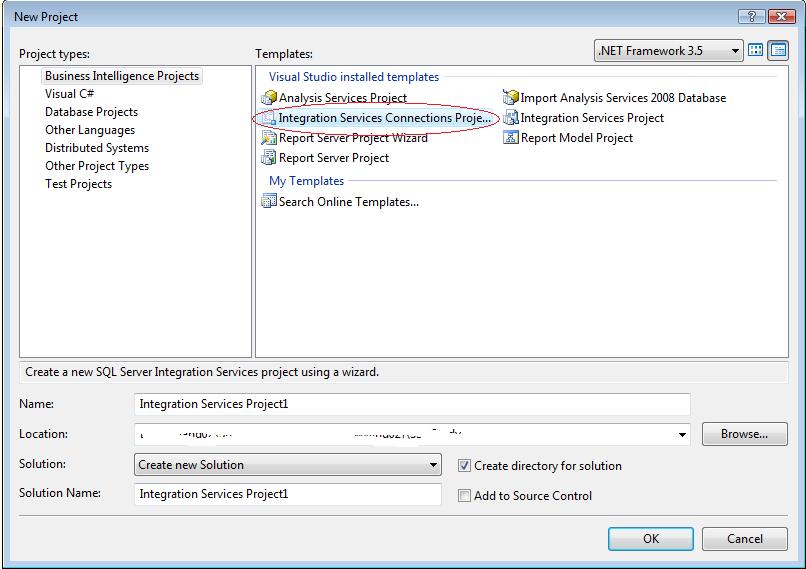The image size is (806, 569).
Task: Switch templates to small icons view
Action: 778,50
